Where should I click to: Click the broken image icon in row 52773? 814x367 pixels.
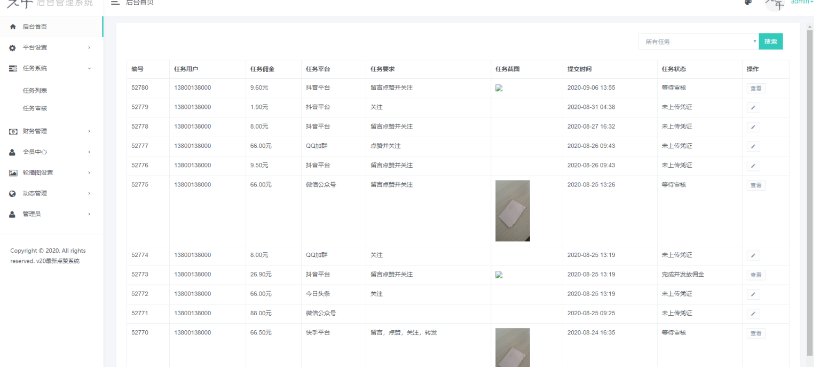coord(499,275)
